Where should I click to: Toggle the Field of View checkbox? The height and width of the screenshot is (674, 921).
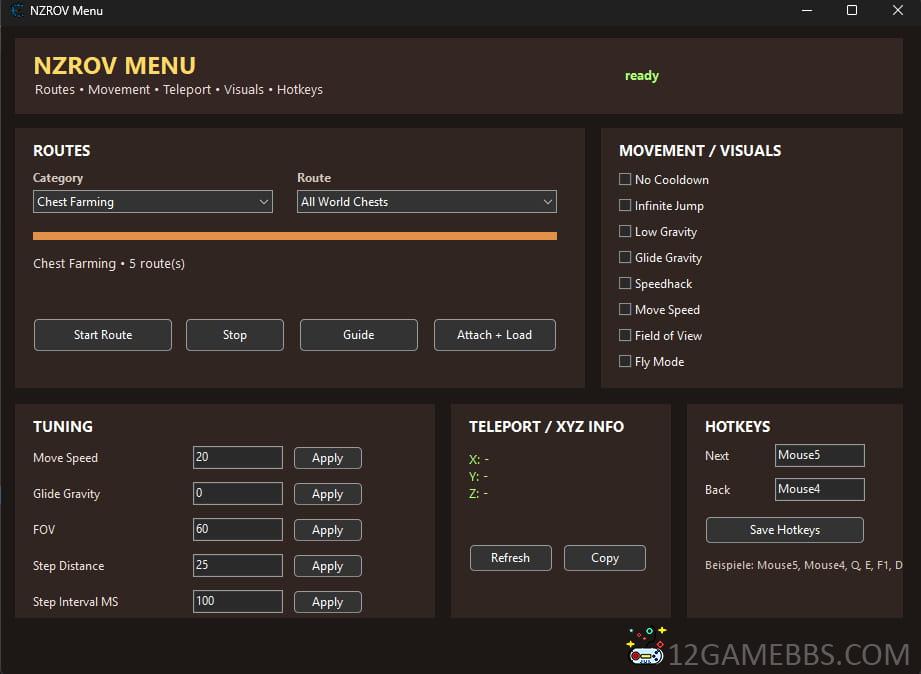(x=625, y=335)
